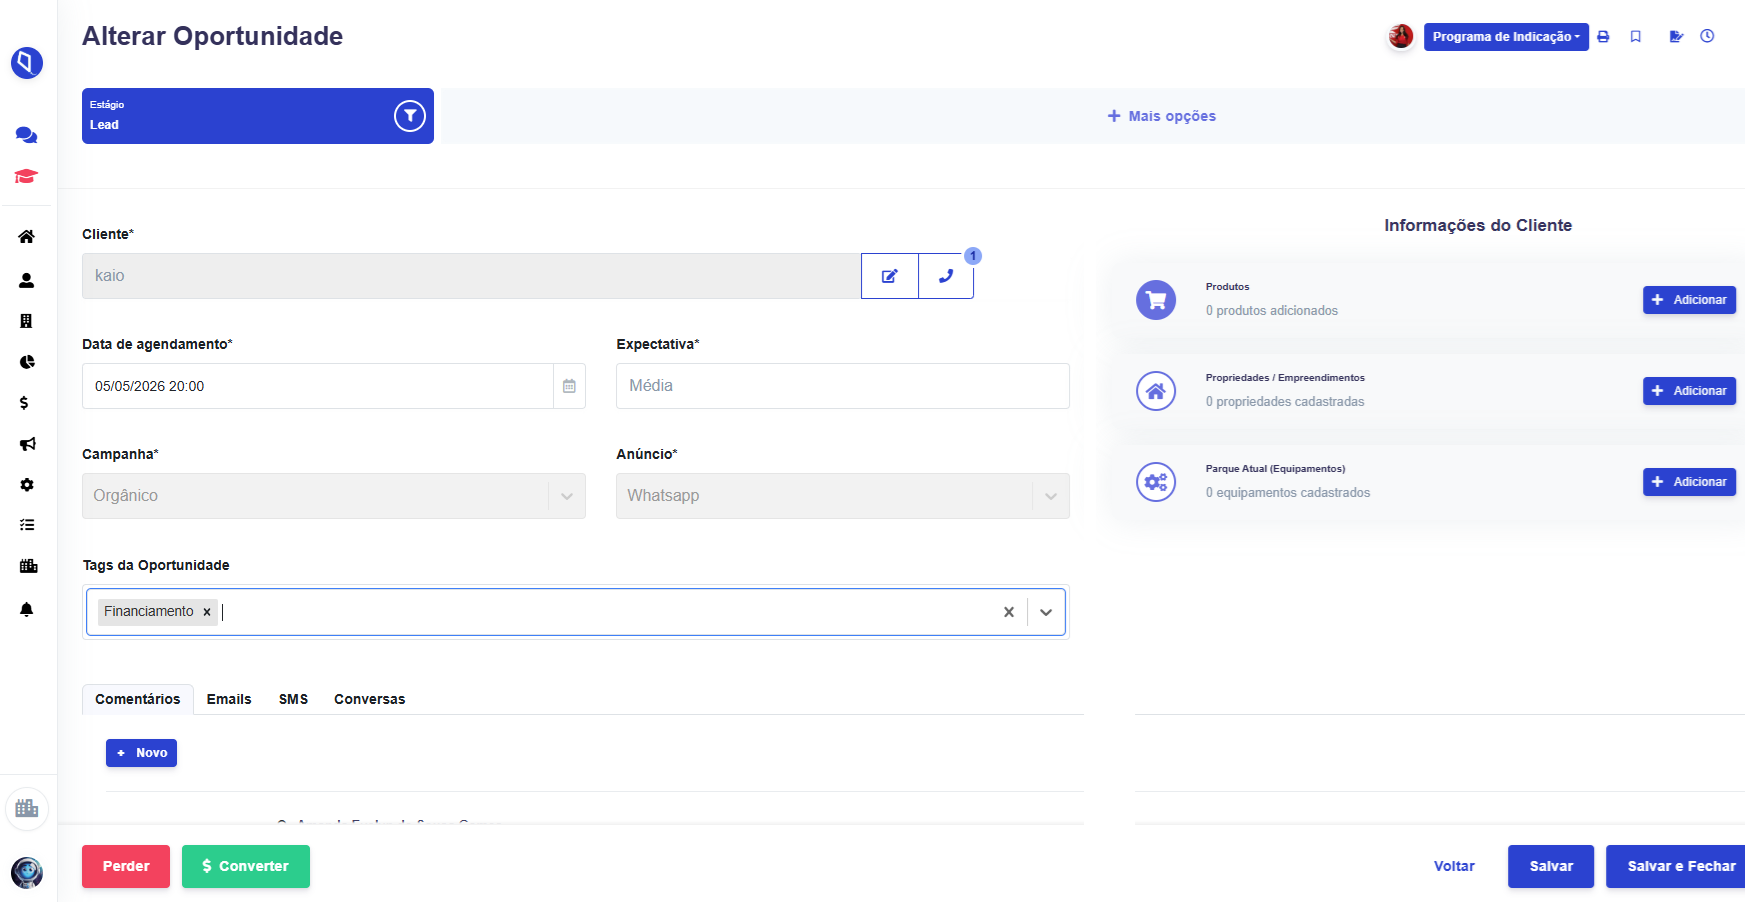Open the Anúncio Whatsapp dropdown
This screenshot has width=1745, height=902.
[843, 496]
